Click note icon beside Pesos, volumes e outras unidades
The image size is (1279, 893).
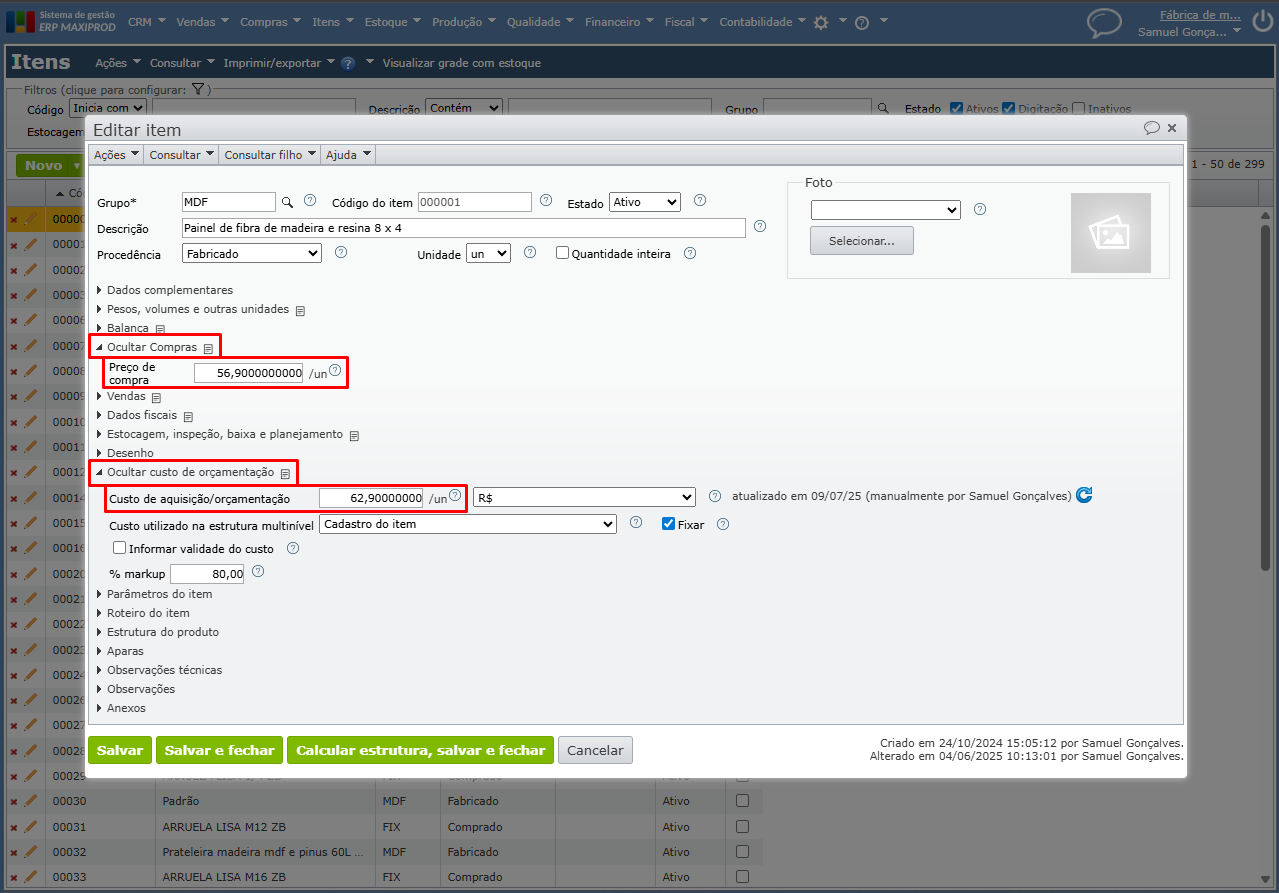[x=300, y=310]
